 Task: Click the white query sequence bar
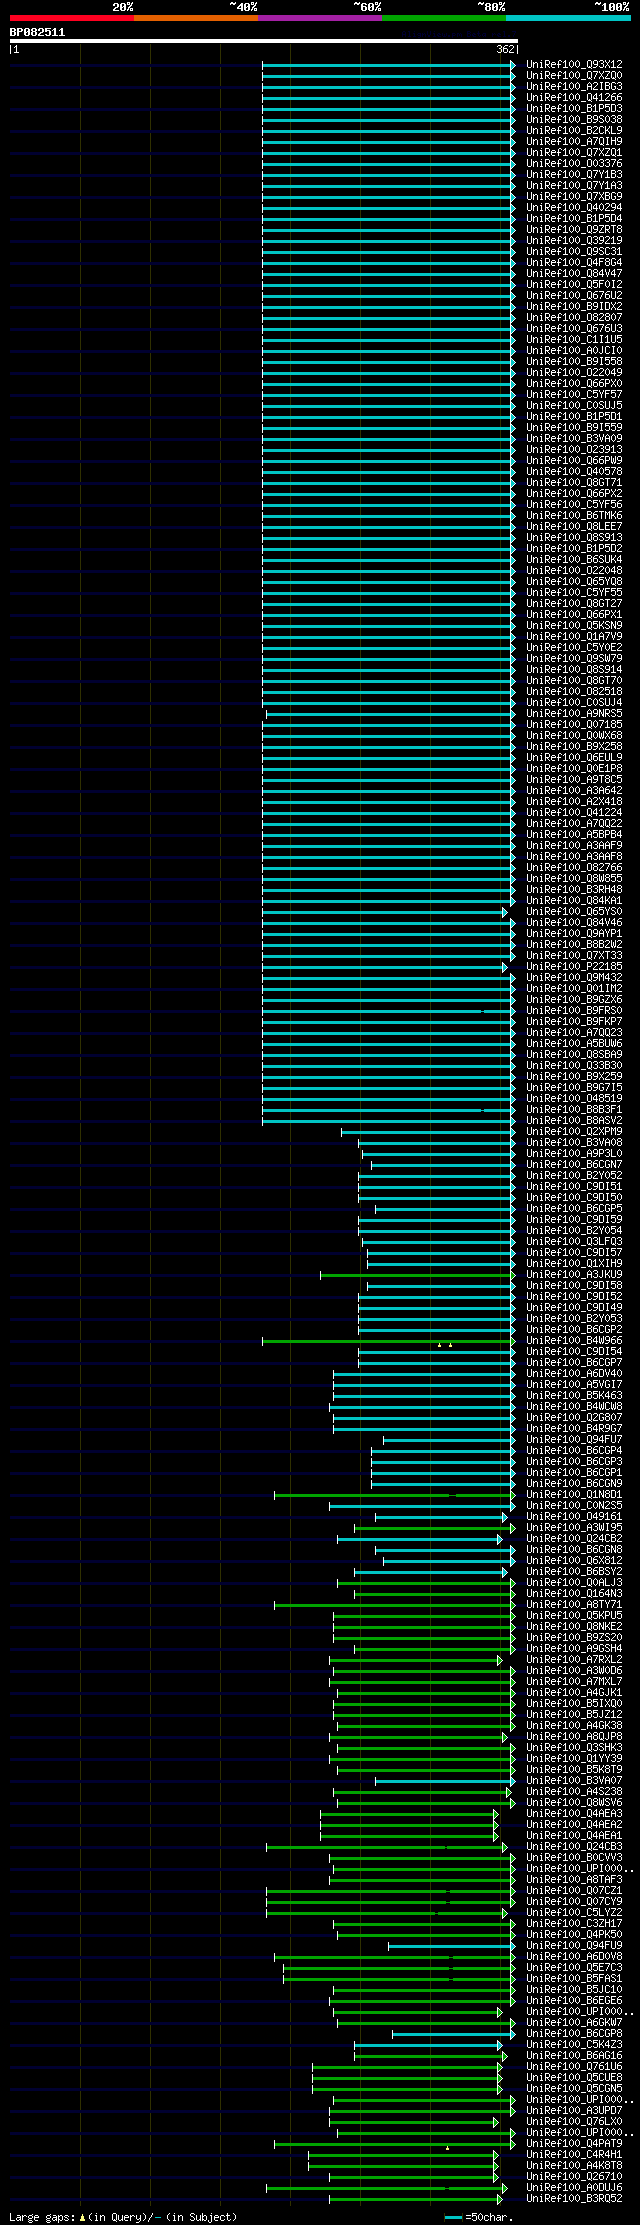pos(264,41)
